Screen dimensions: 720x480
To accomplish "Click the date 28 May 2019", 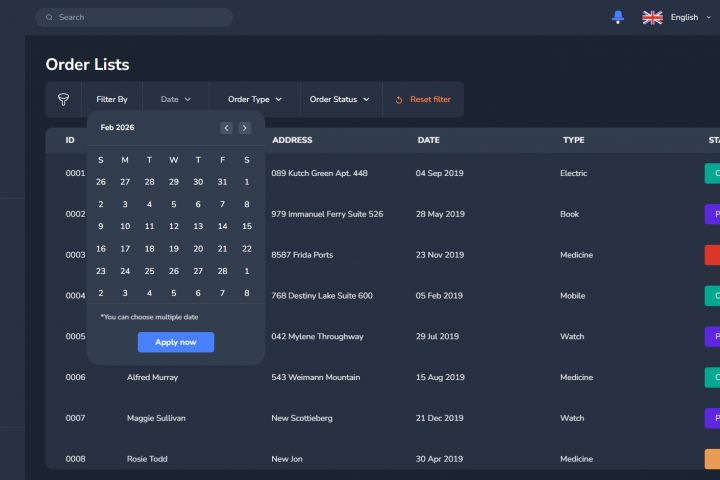I will click(x=440, y=214).
